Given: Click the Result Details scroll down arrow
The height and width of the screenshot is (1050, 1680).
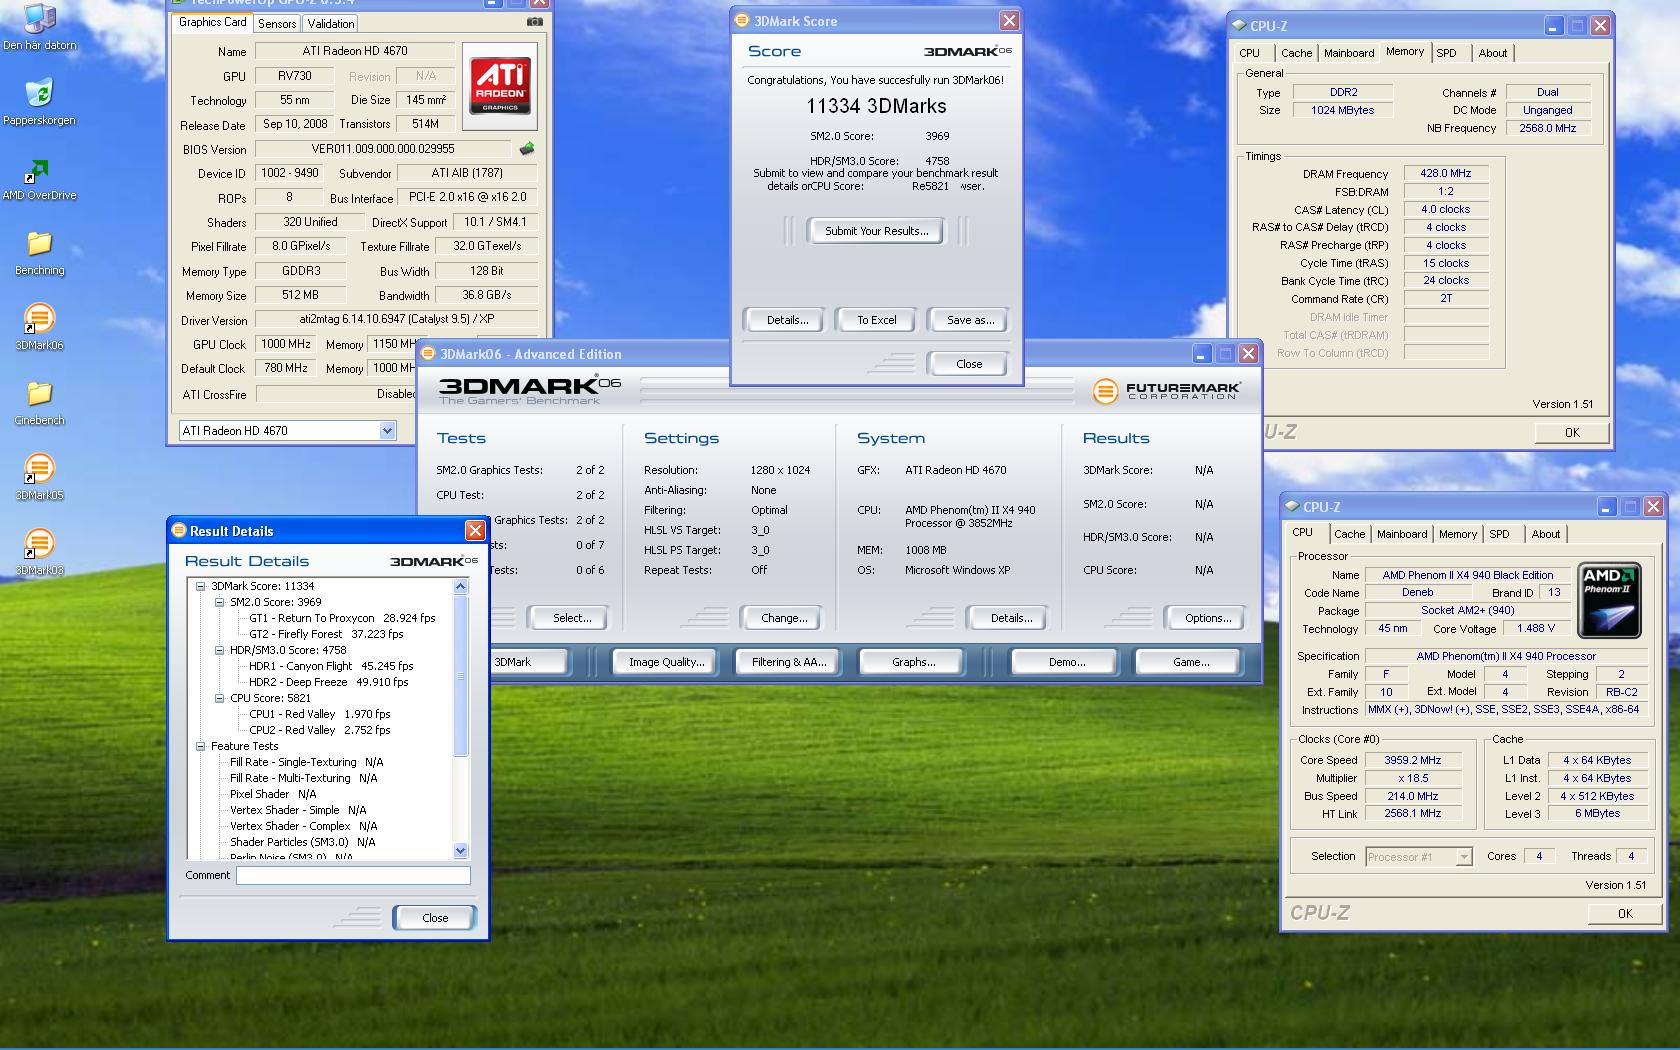Looking at the screenshot, I should click(460, 851).
